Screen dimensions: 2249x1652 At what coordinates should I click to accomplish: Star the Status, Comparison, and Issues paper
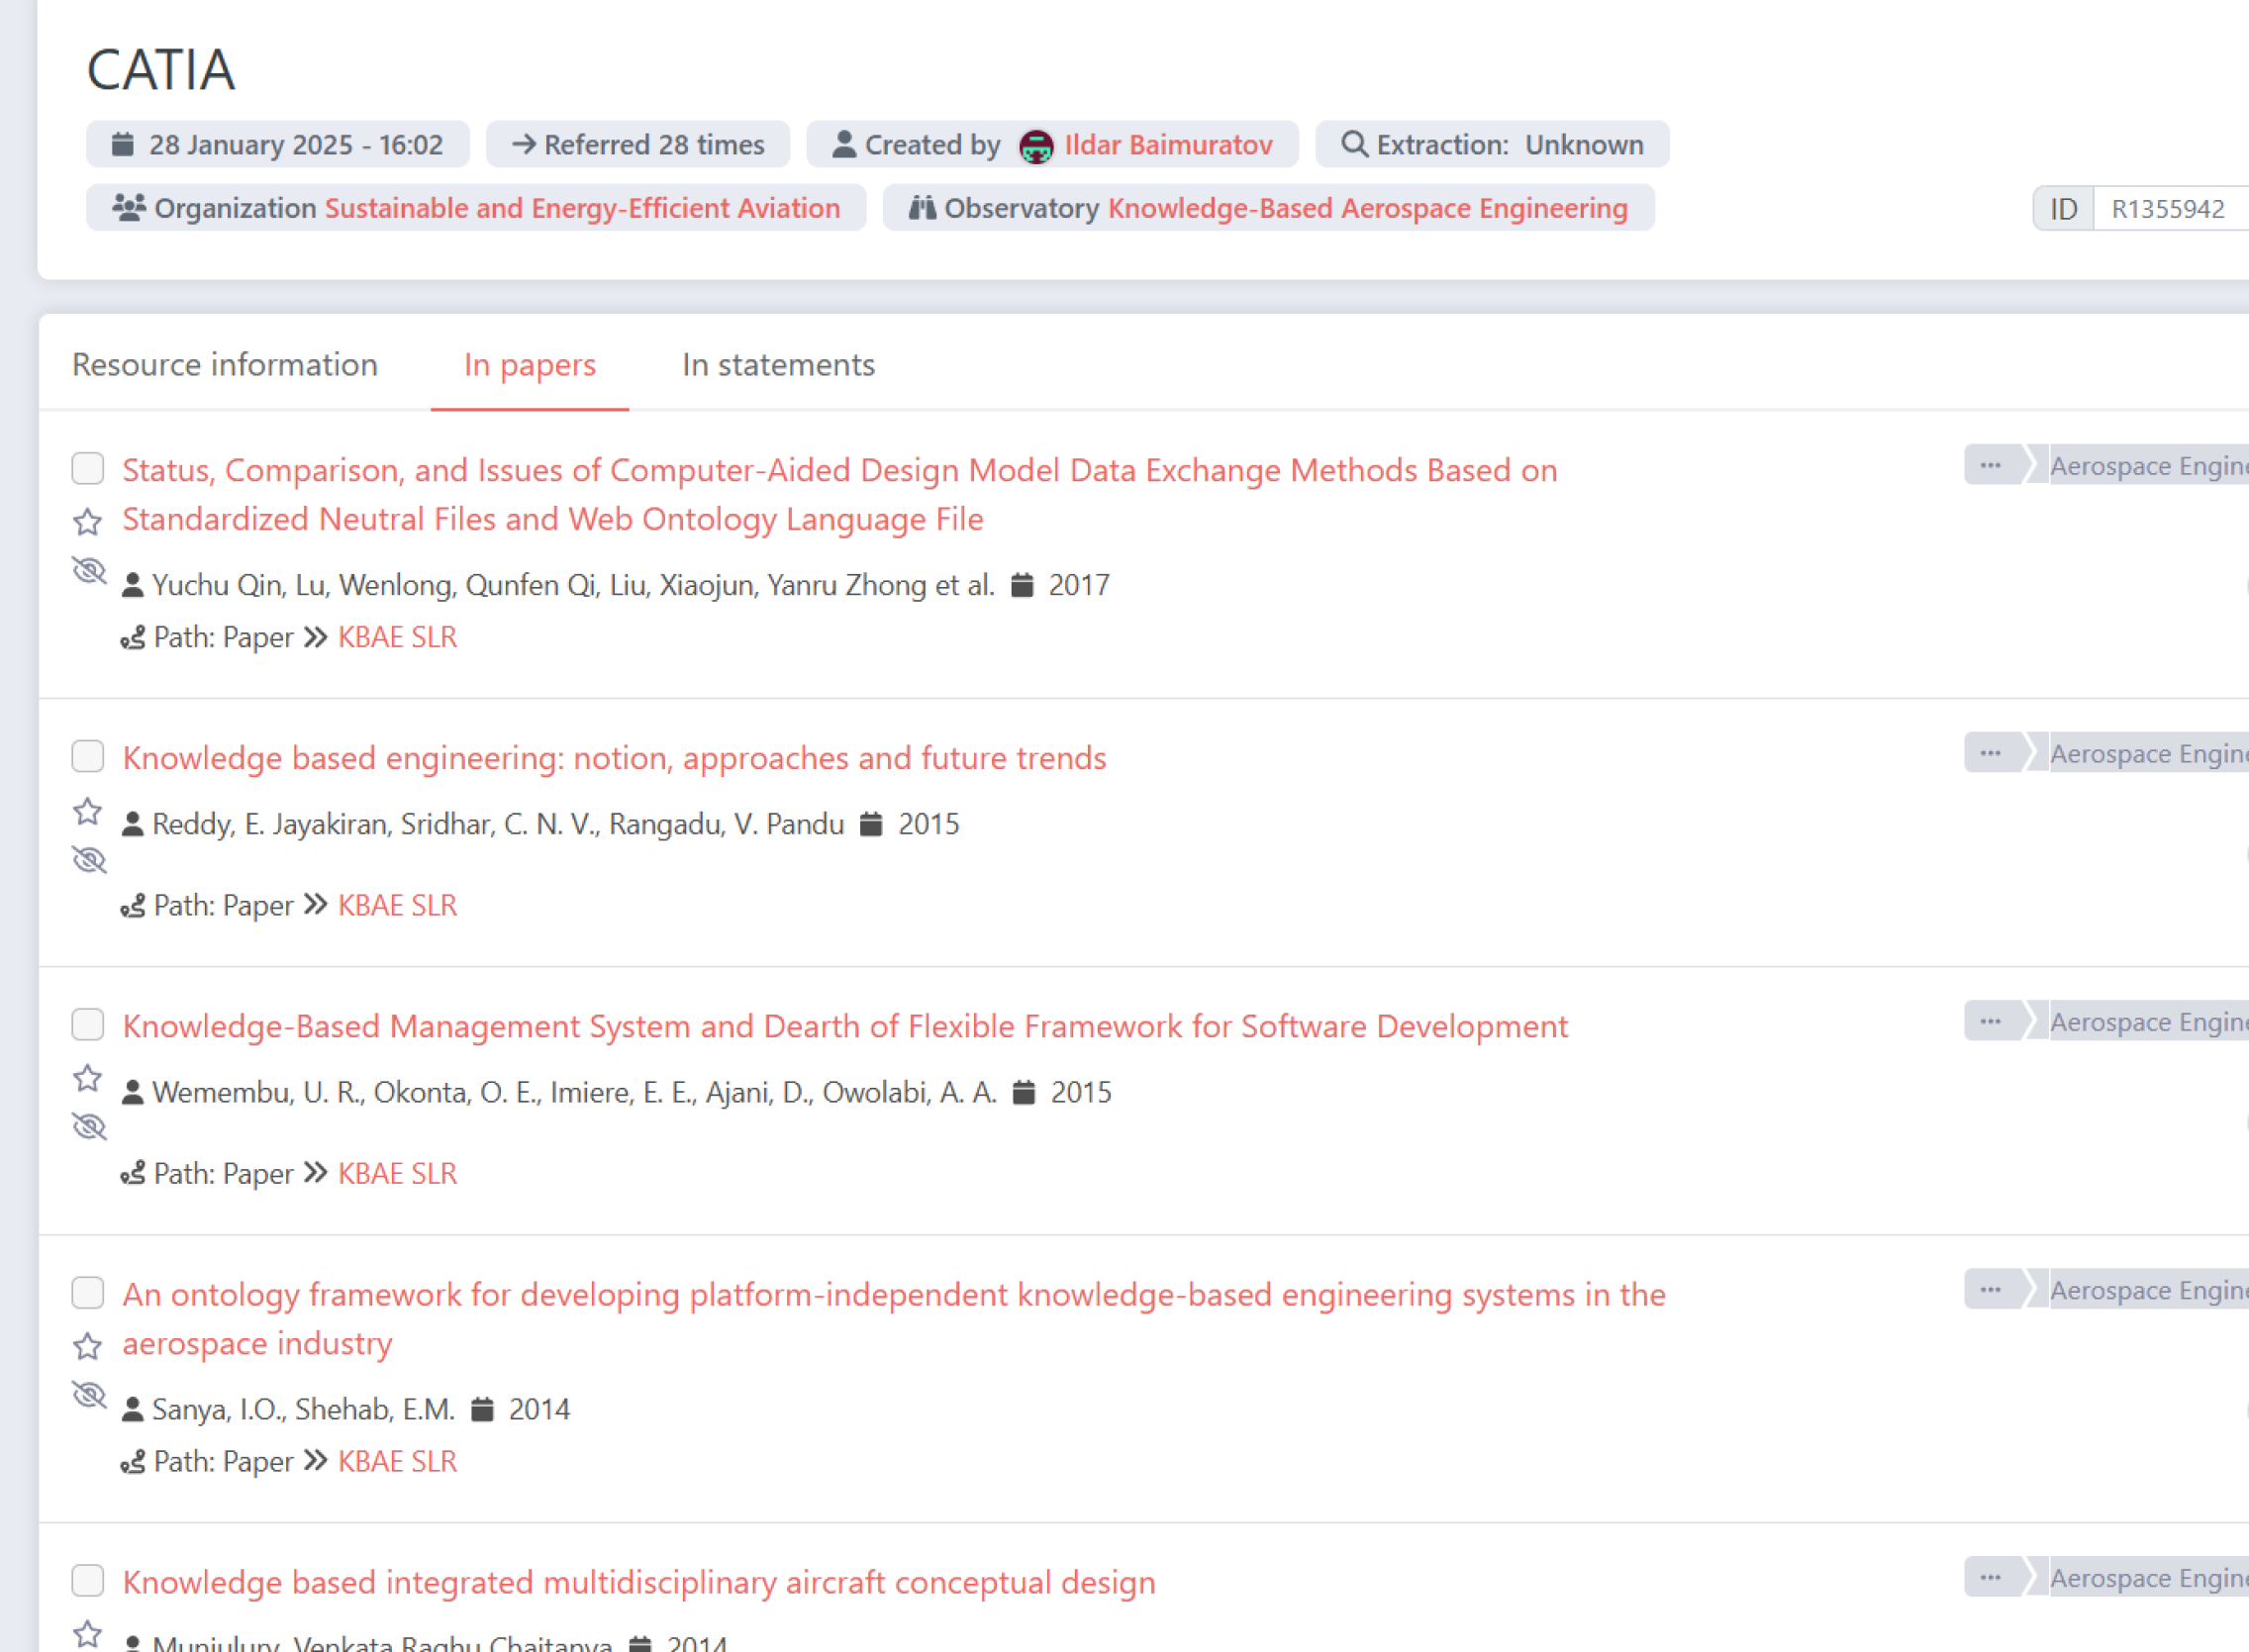[x=88, y=522]
